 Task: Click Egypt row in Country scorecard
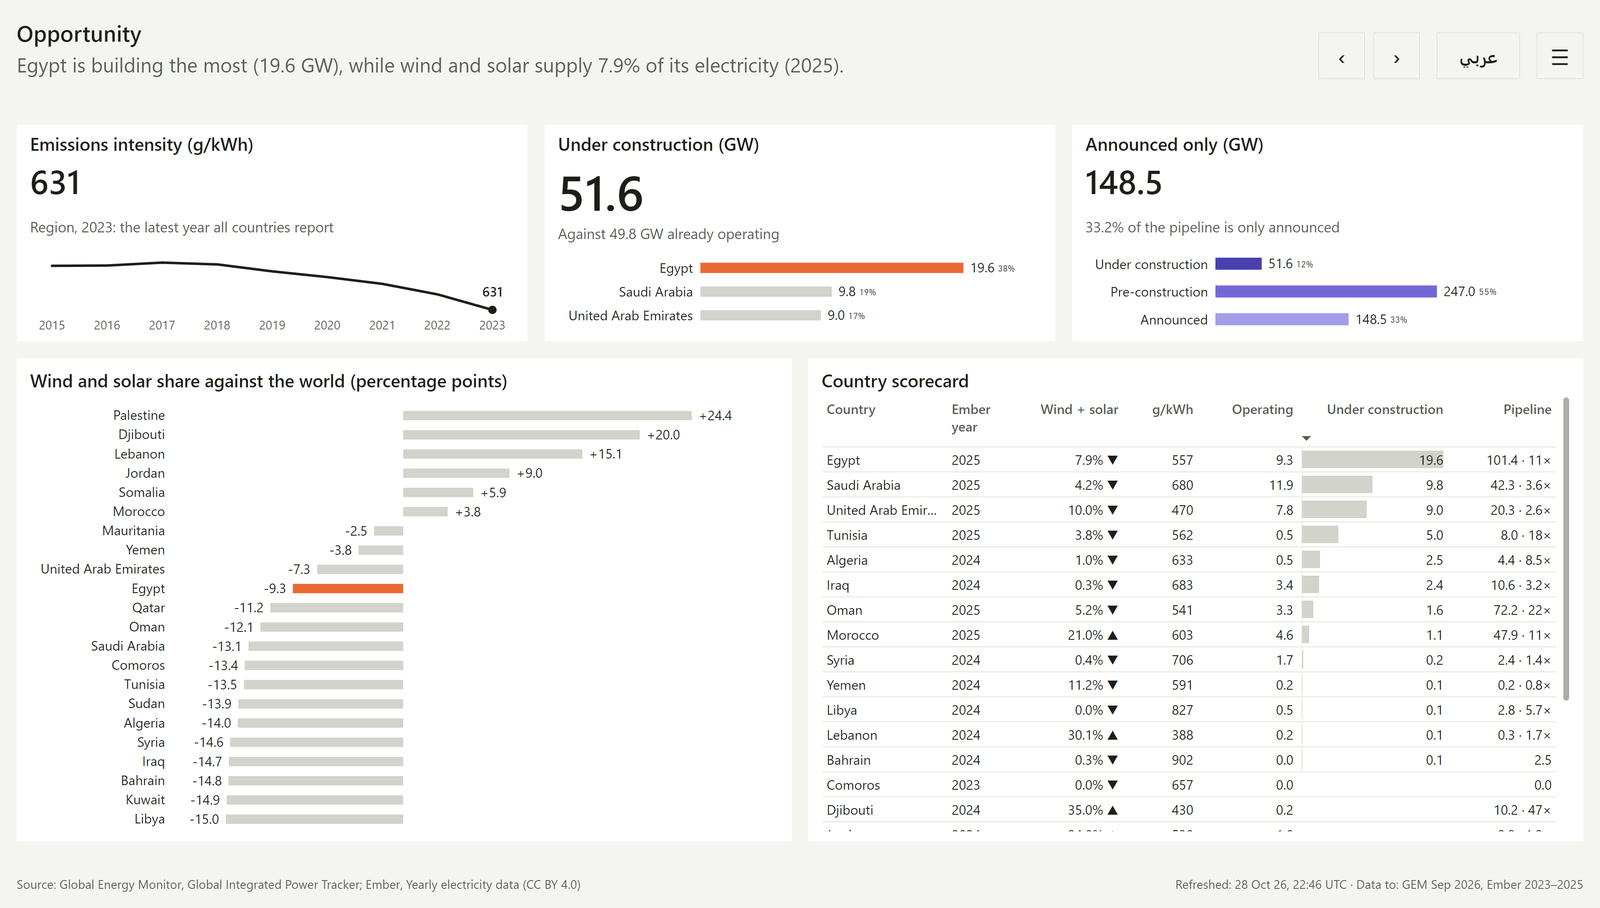coord(1189,460)
